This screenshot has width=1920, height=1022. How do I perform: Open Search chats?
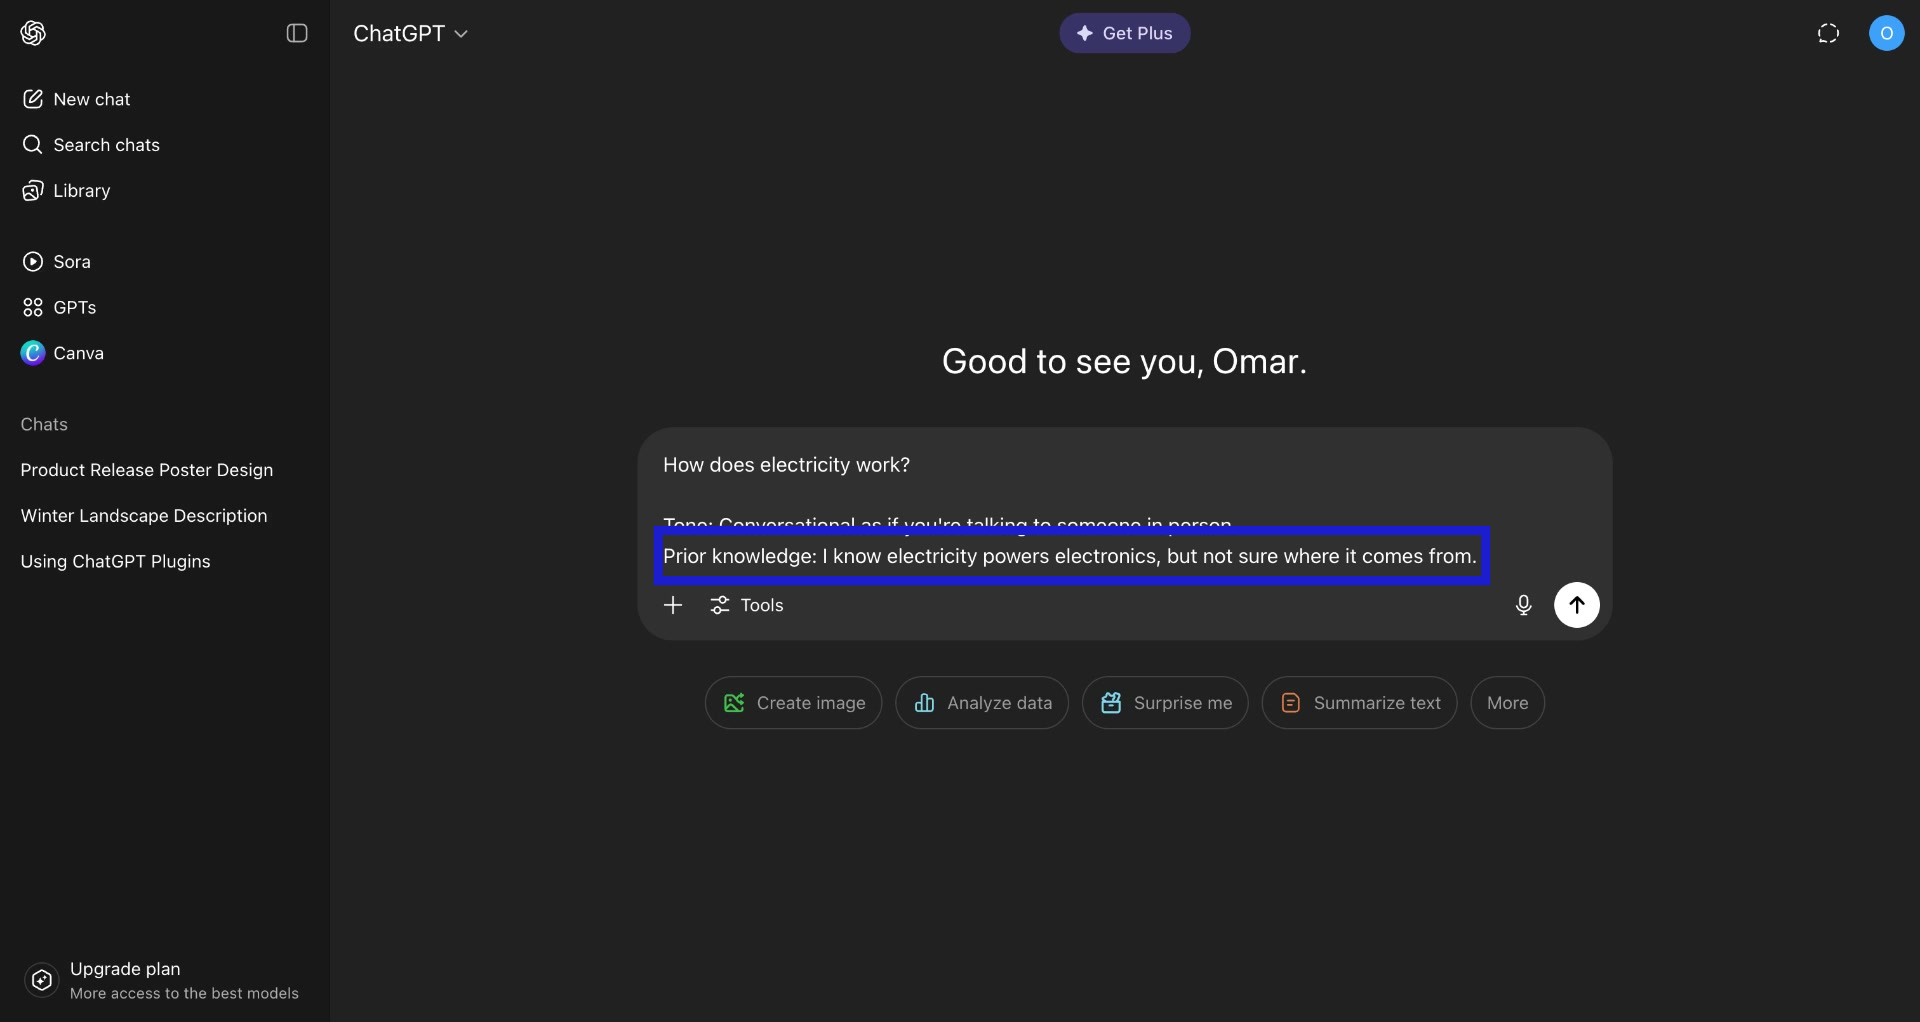click(106, 145)
